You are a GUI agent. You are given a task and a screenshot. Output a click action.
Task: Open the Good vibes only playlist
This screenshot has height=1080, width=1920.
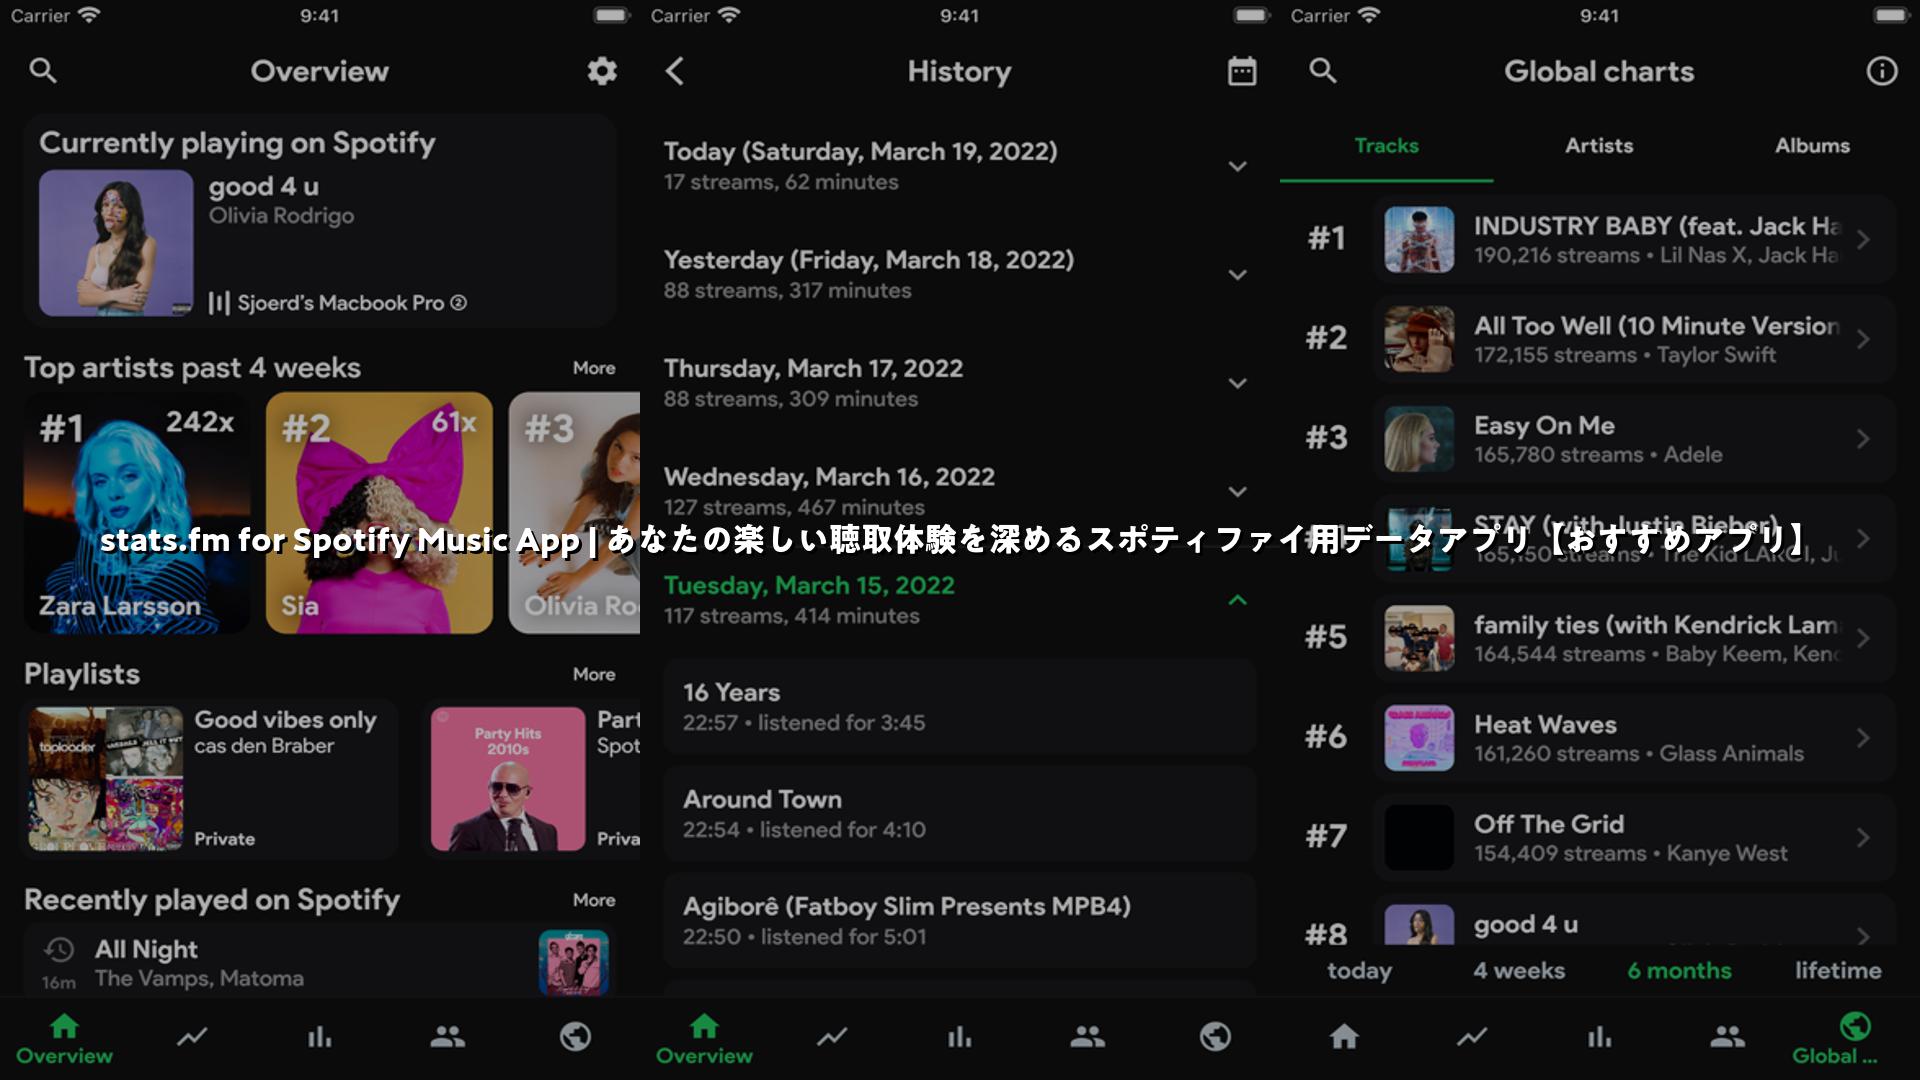(209, 779)
